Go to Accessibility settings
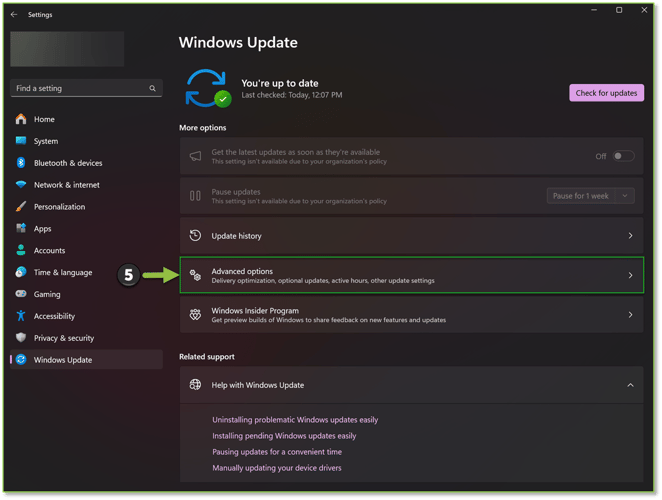662x500 pixels. (x=86, y=315)
